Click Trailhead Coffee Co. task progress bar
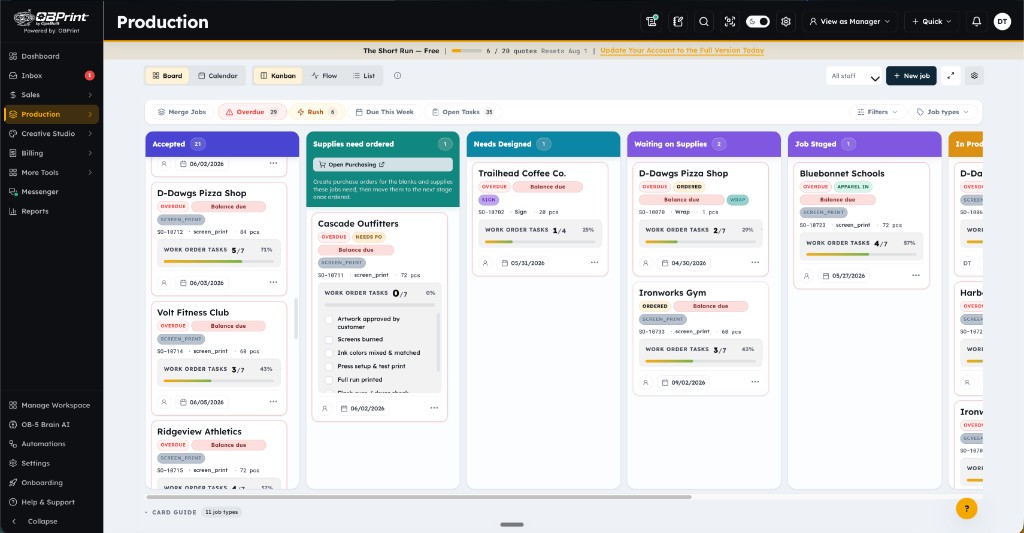1024x533 pixels. pyautogui.click(x=540, y=242)
